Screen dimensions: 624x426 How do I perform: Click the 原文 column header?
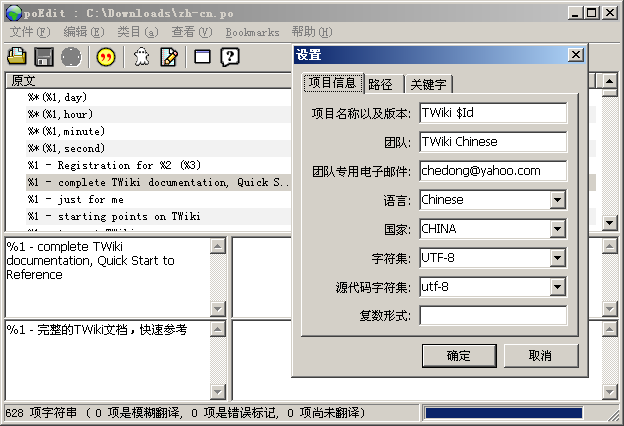click(149, 81)
